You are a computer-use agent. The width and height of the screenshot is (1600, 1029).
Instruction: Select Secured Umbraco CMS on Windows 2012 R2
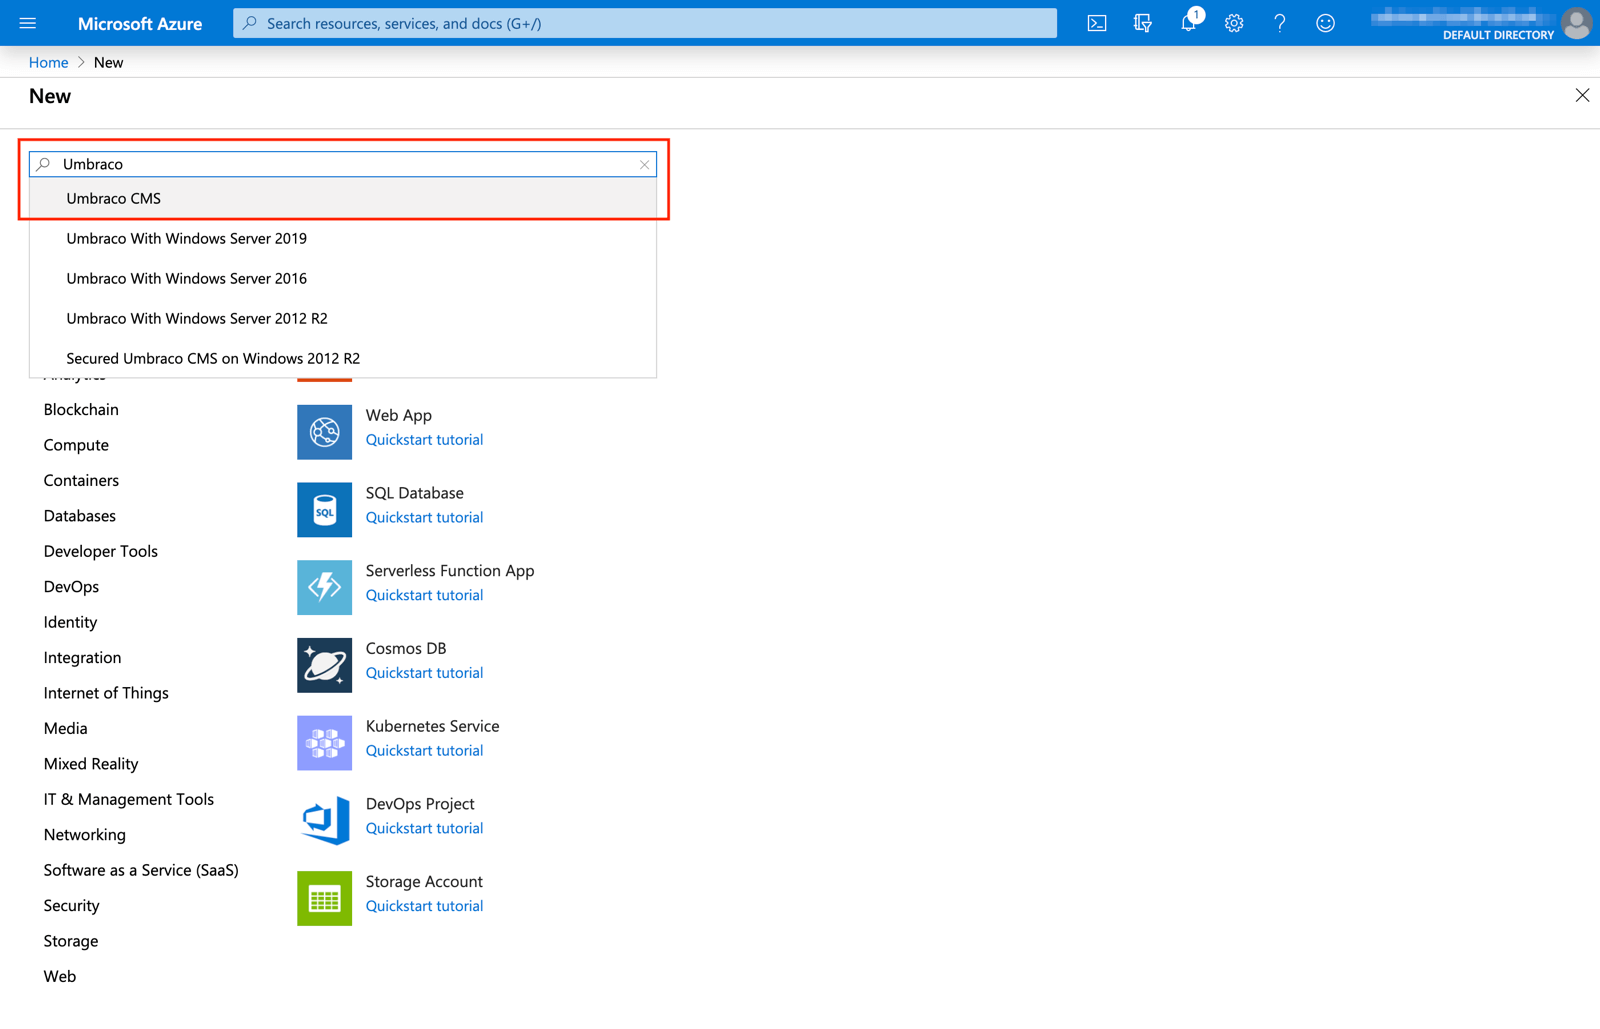pyautogui.click(x=343, y=358)
